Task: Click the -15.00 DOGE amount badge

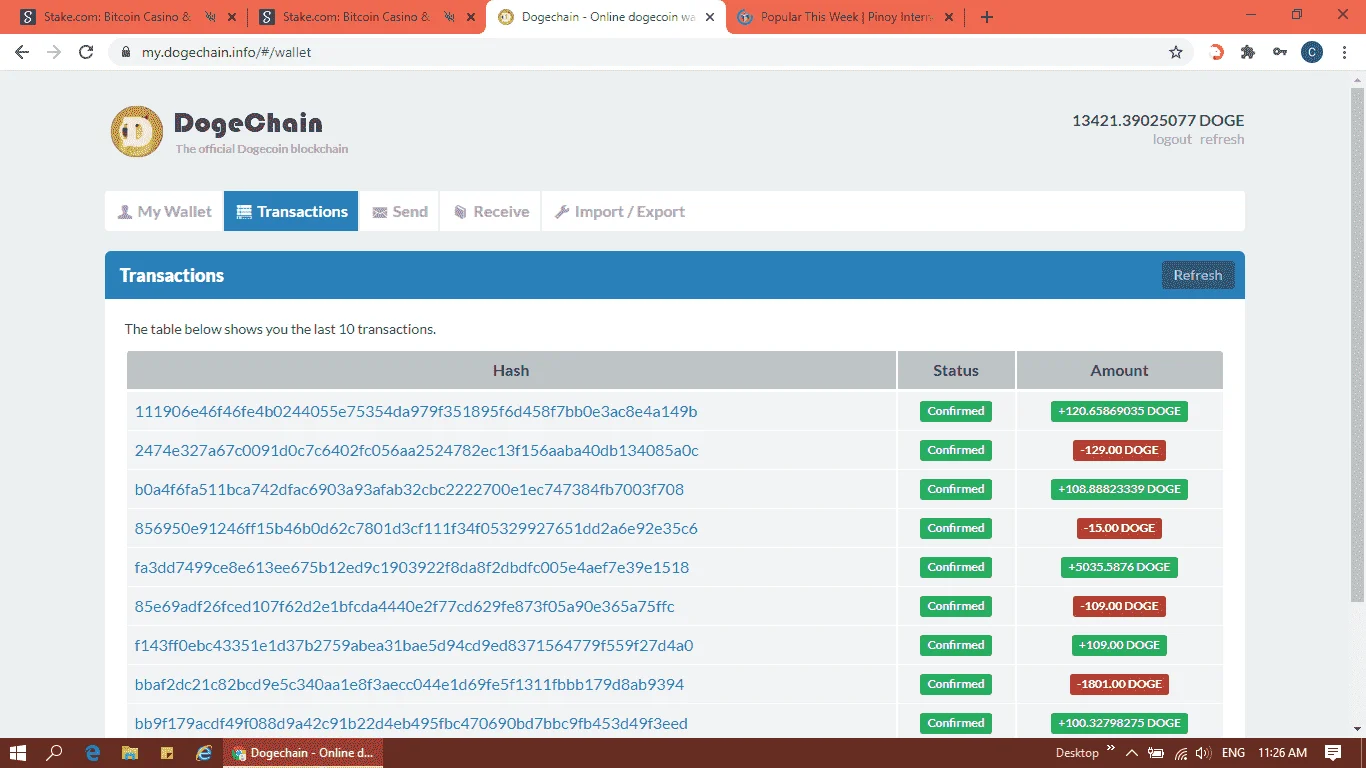Action: click(1119, 528)
